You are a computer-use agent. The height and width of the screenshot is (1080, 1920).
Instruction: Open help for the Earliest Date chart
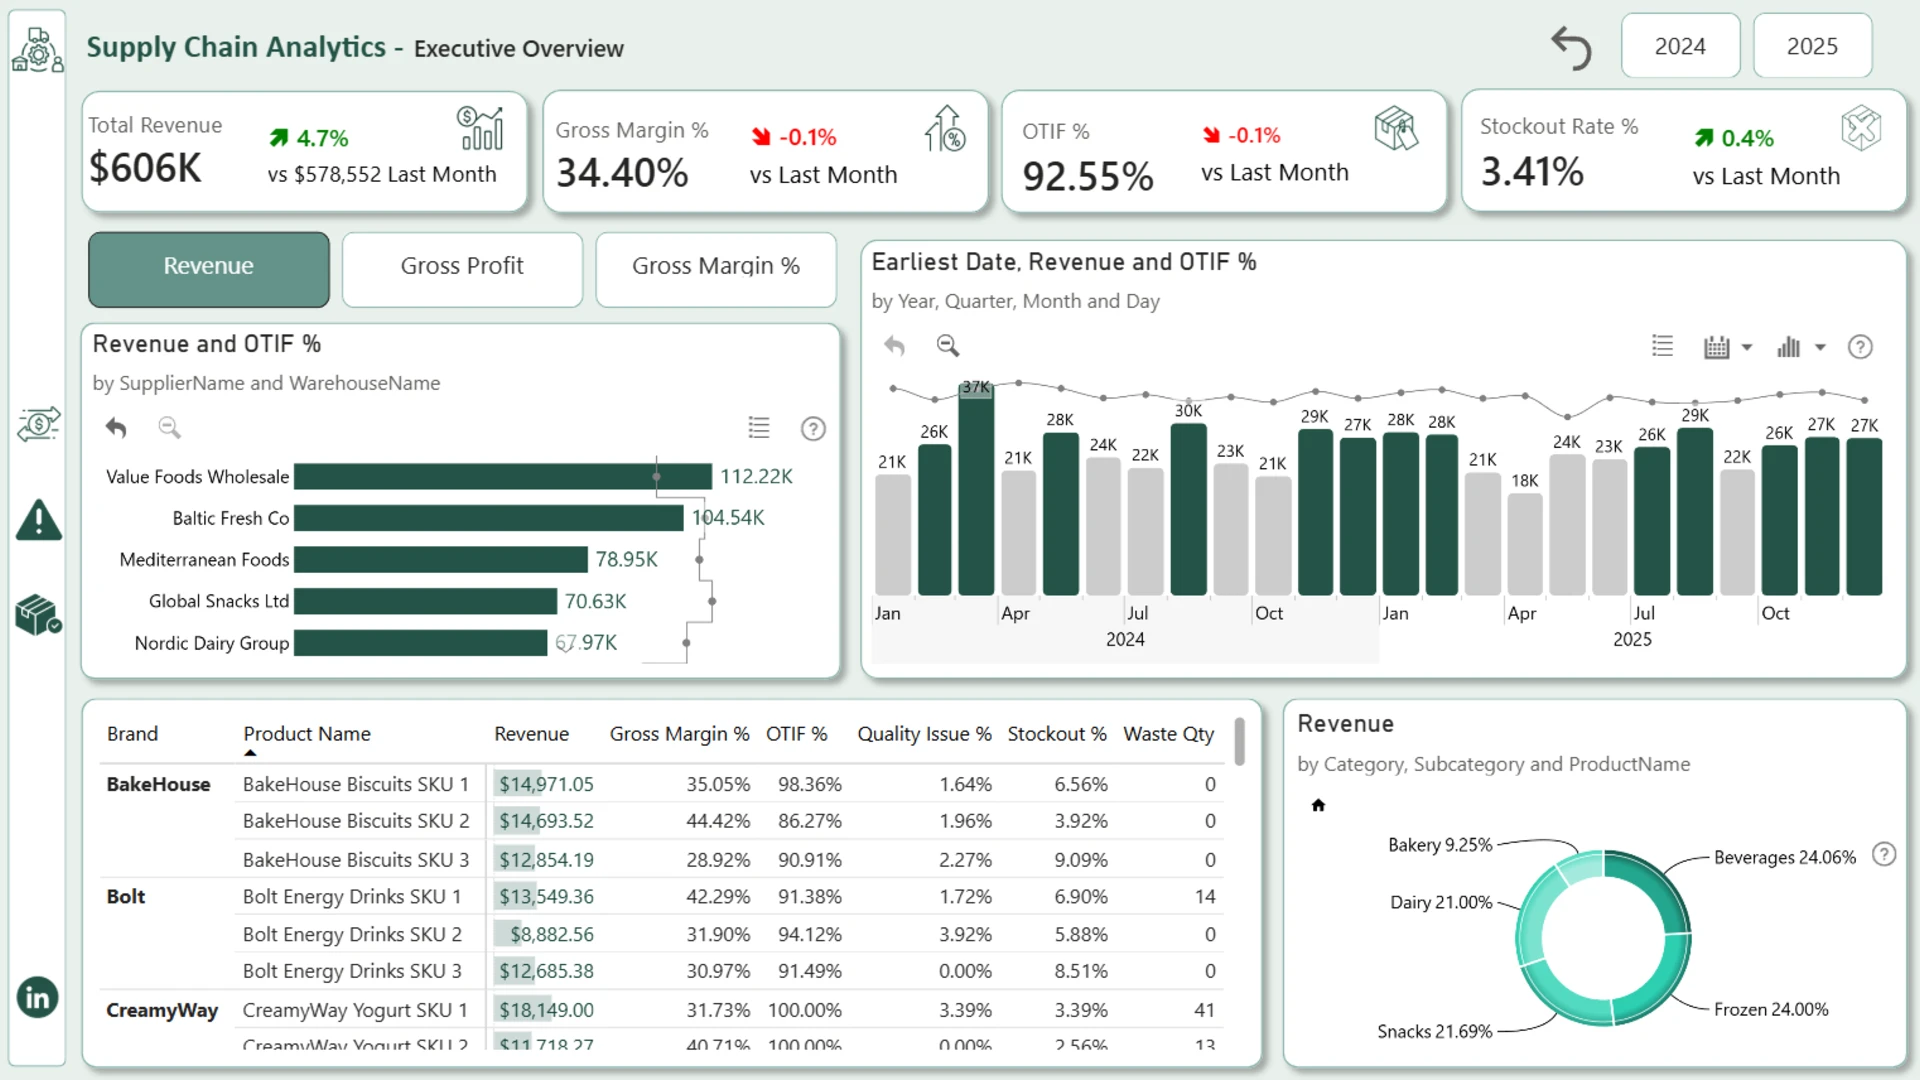(x=1860, y=347)
